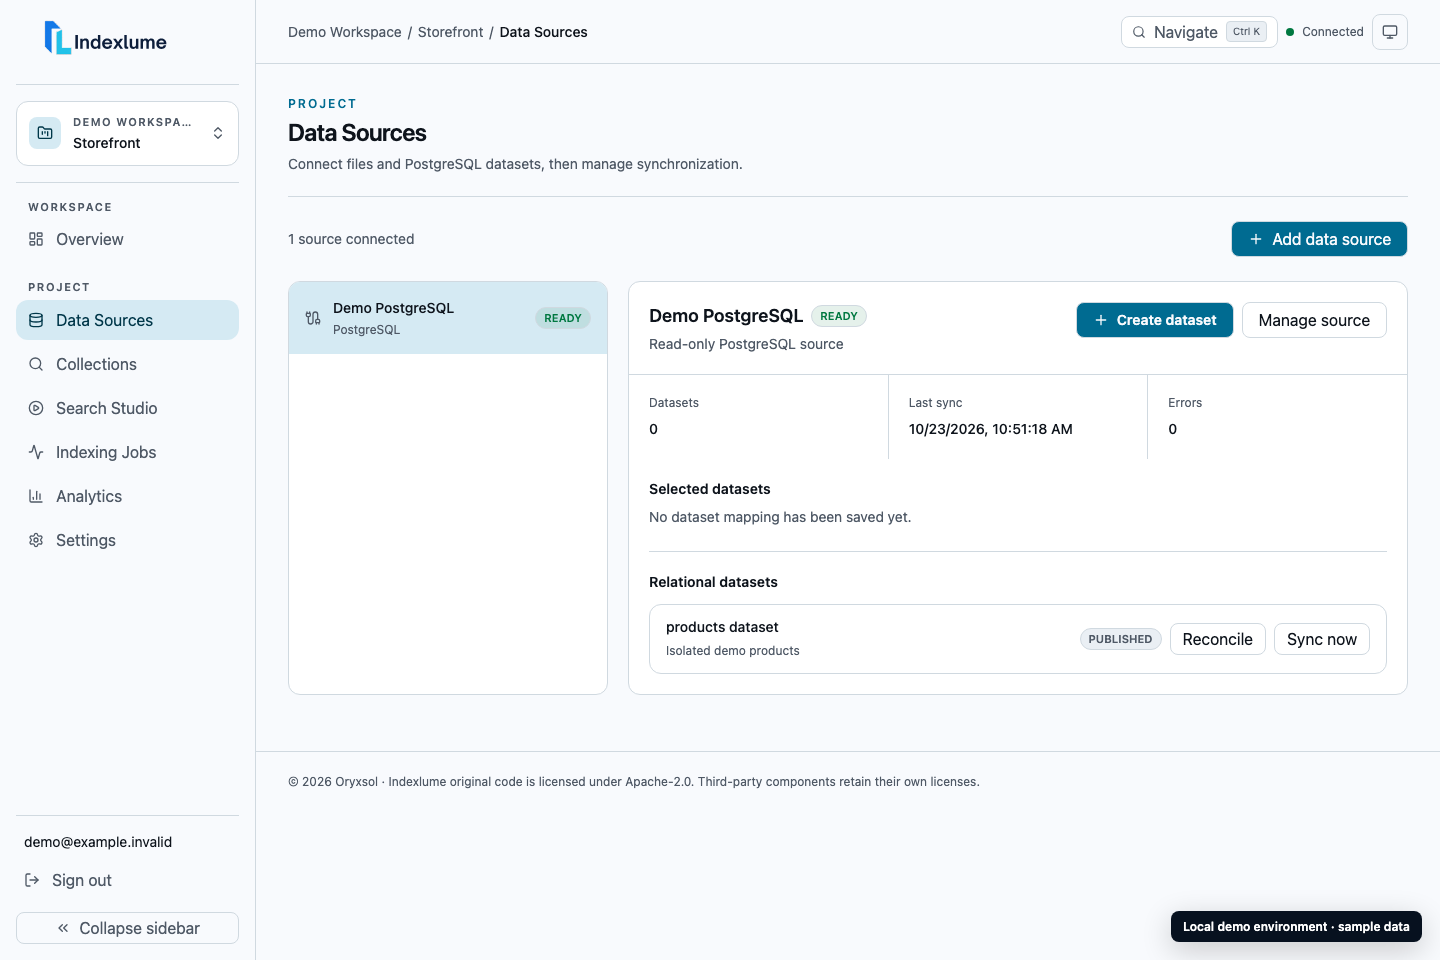Click Sync now for products dataset
Image resolution: width=1440 pixels, height=960 pixels.
[x=1322, y=639]
